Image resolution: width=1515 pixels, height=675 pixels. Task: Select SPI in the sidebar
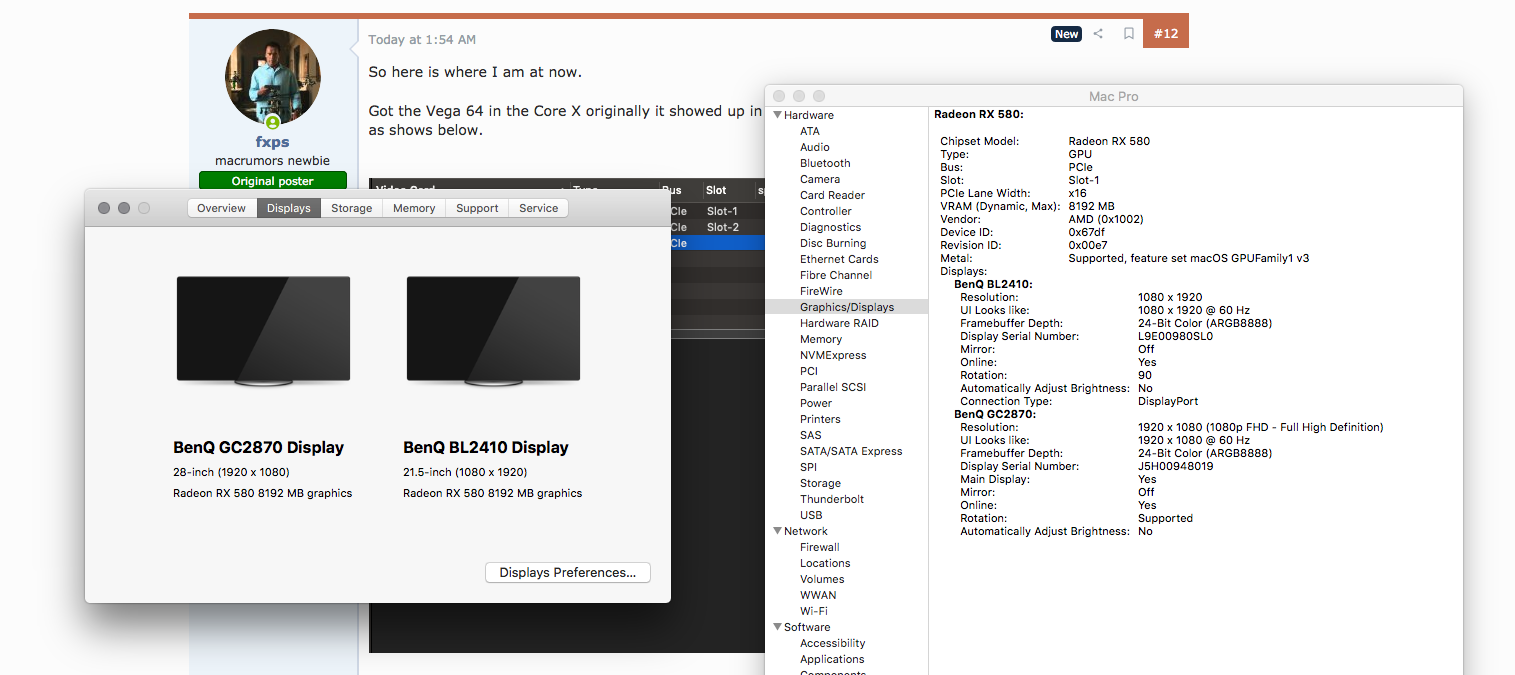[x=808, y=467]
